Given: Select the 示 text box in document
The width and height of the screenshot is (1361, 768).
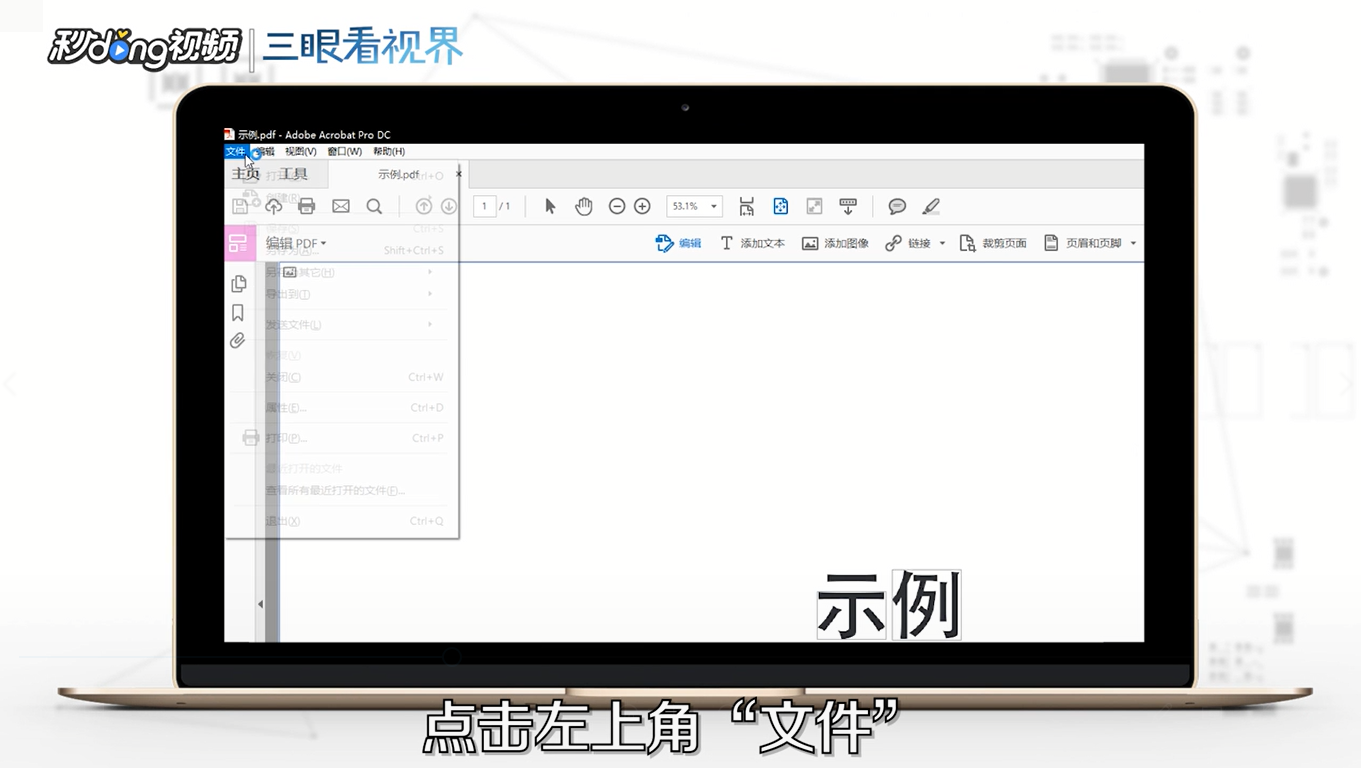Looking at the screenshot, I should [x=852, y=605].
